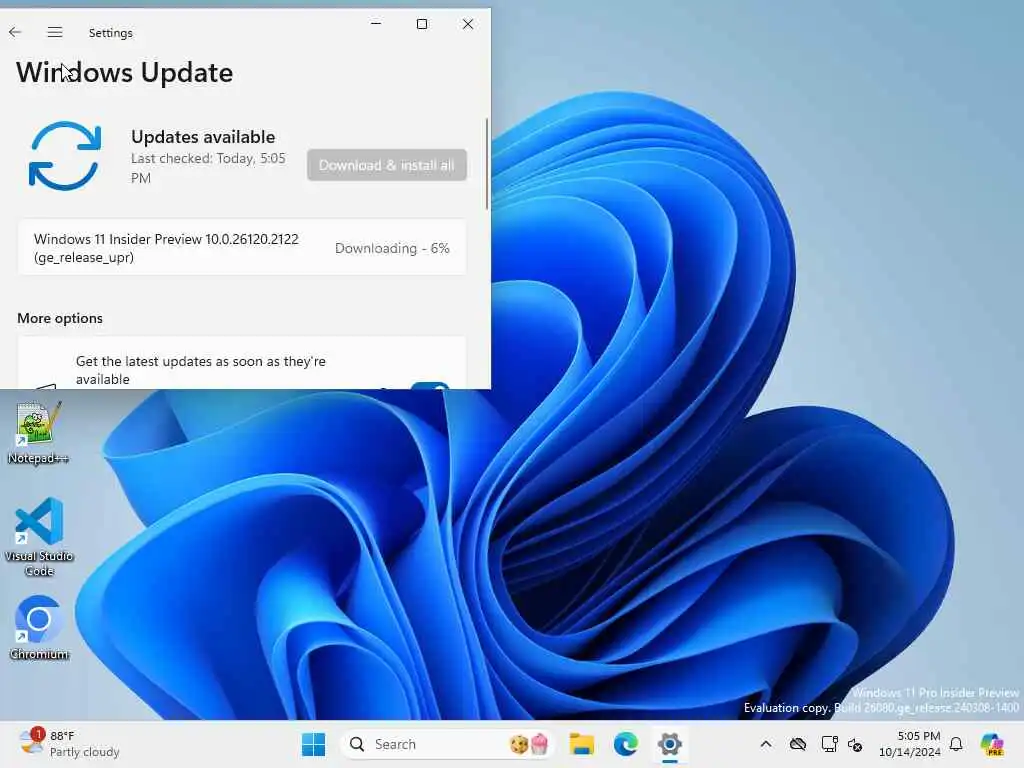Click Download & install all button
This screenshot has width=1024, height=768.
[387, 165]
